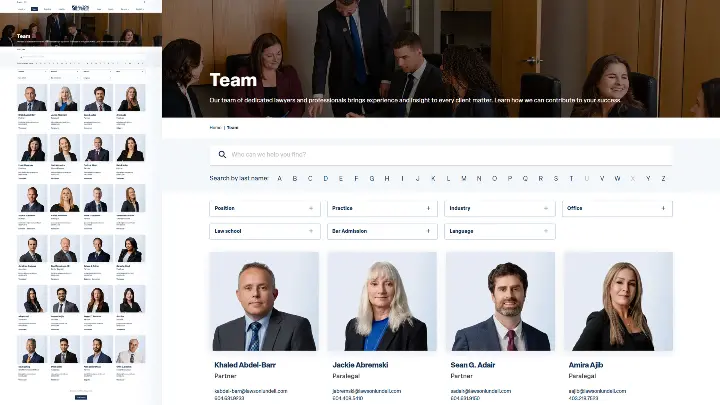Filter last names by letter A

pos(279,179)
